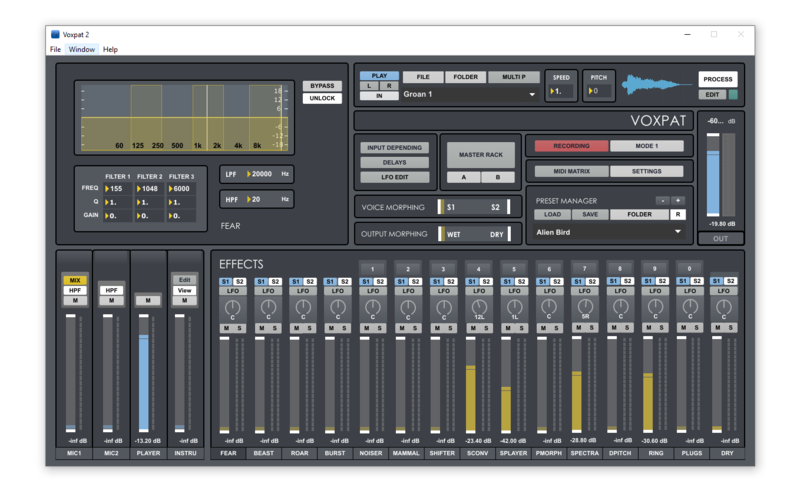Click the minus icon in Preset Manager

click(x=662, y=201)
